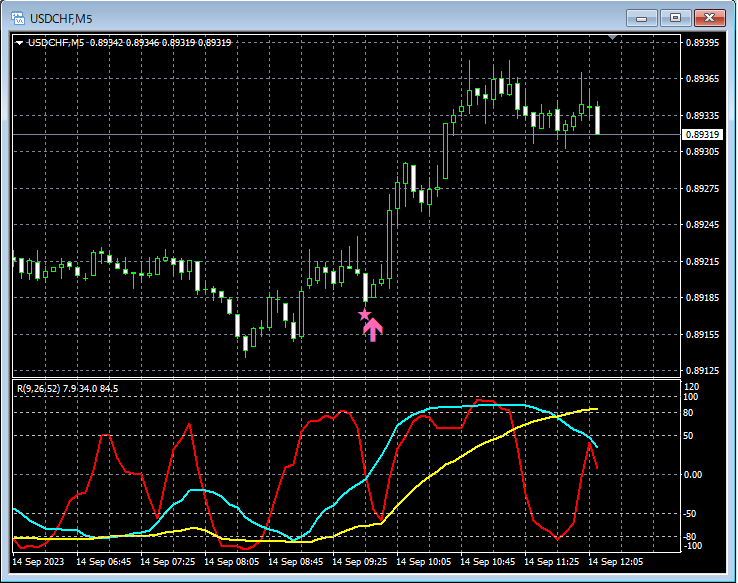Click the 14 Sep 07:25 time label
This screenshot has width=738, height=583.
click(x=168, y=562)
